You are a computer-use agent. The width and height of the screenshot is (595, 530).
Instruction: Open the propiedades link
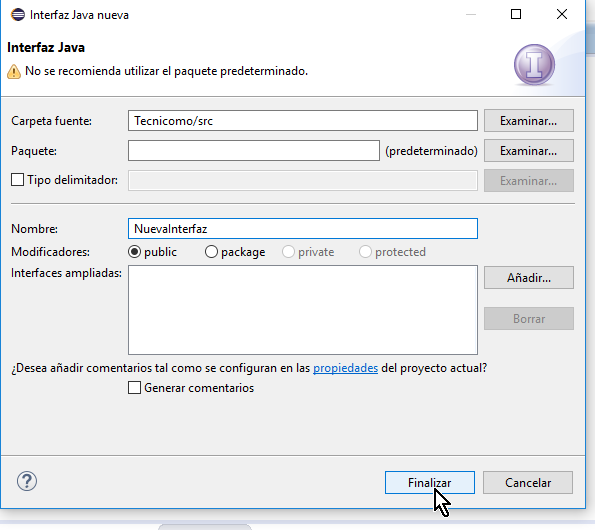tap(345, 368)
